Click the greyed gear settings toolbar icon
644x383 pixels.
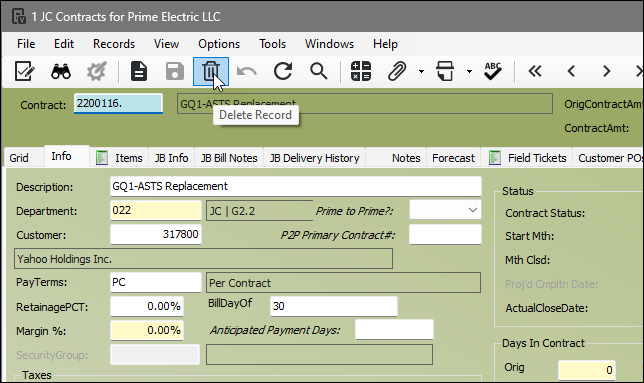97,71
